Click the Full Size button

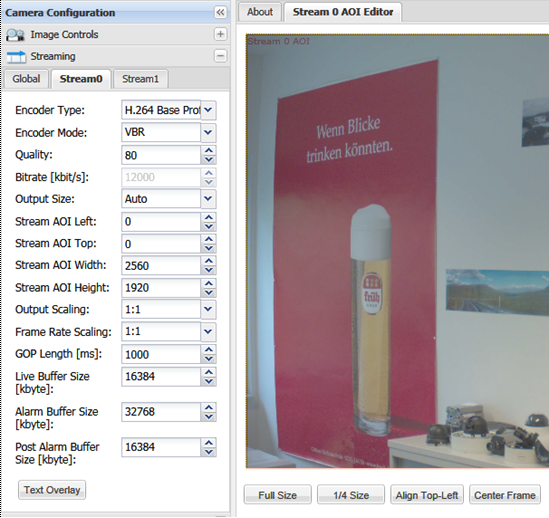click(x=278, y=495)
